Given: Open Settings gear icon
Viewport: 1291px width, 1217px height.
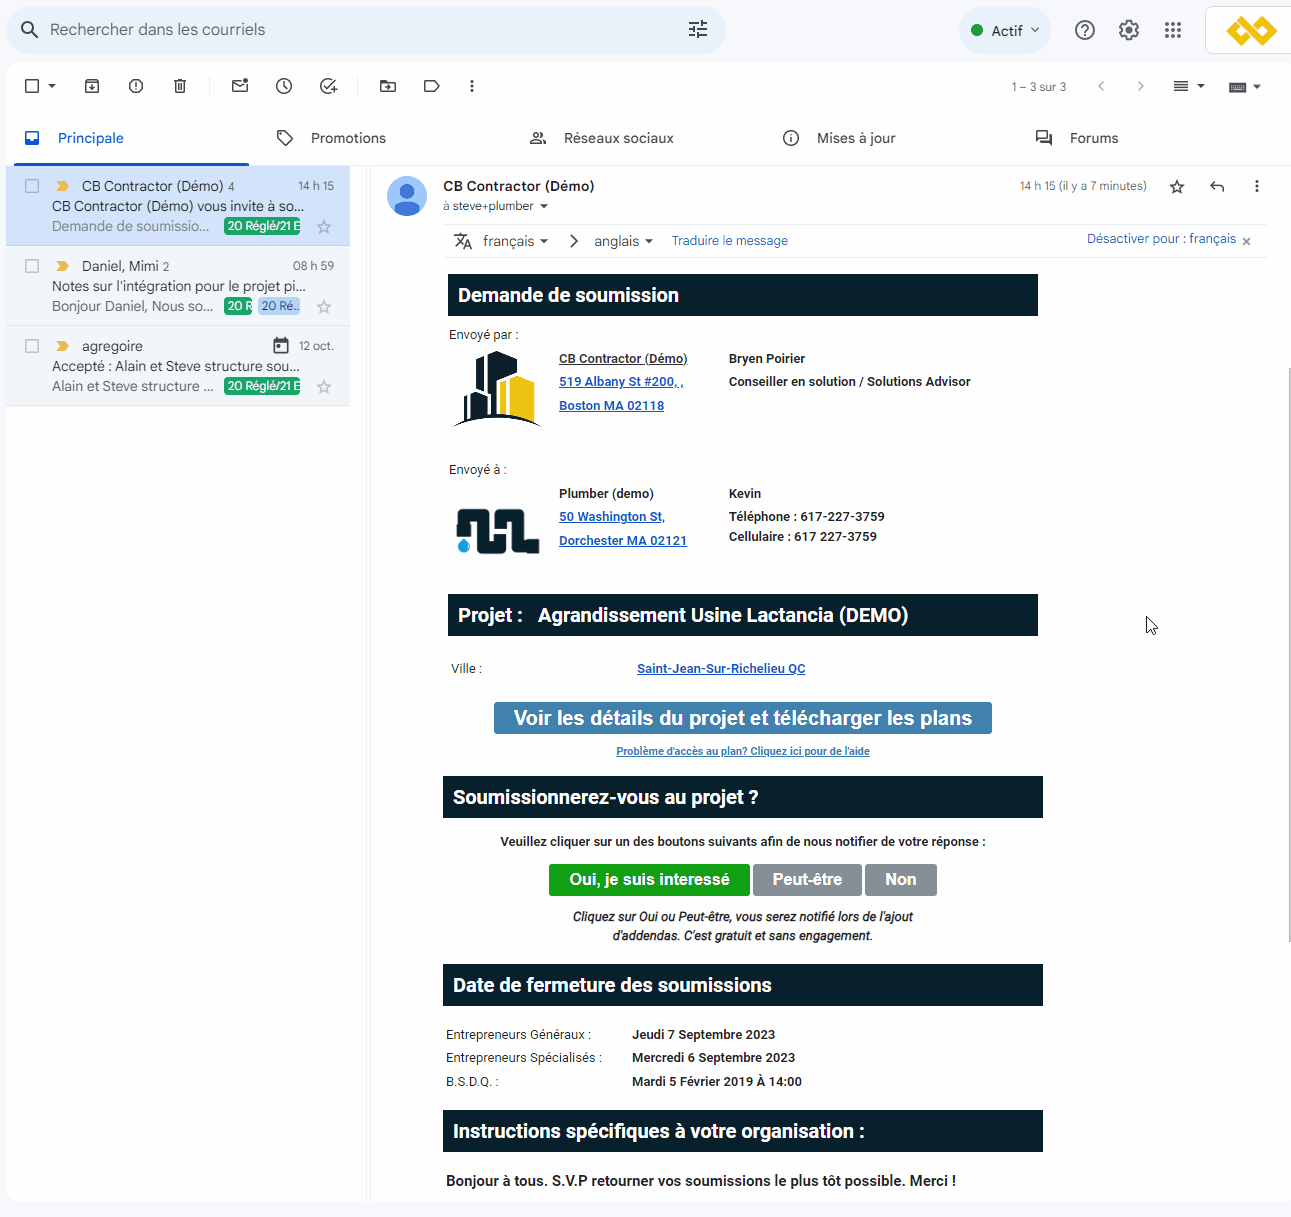Looking at the screenshot, I should pyautogui.click(x=1129, y=30).
